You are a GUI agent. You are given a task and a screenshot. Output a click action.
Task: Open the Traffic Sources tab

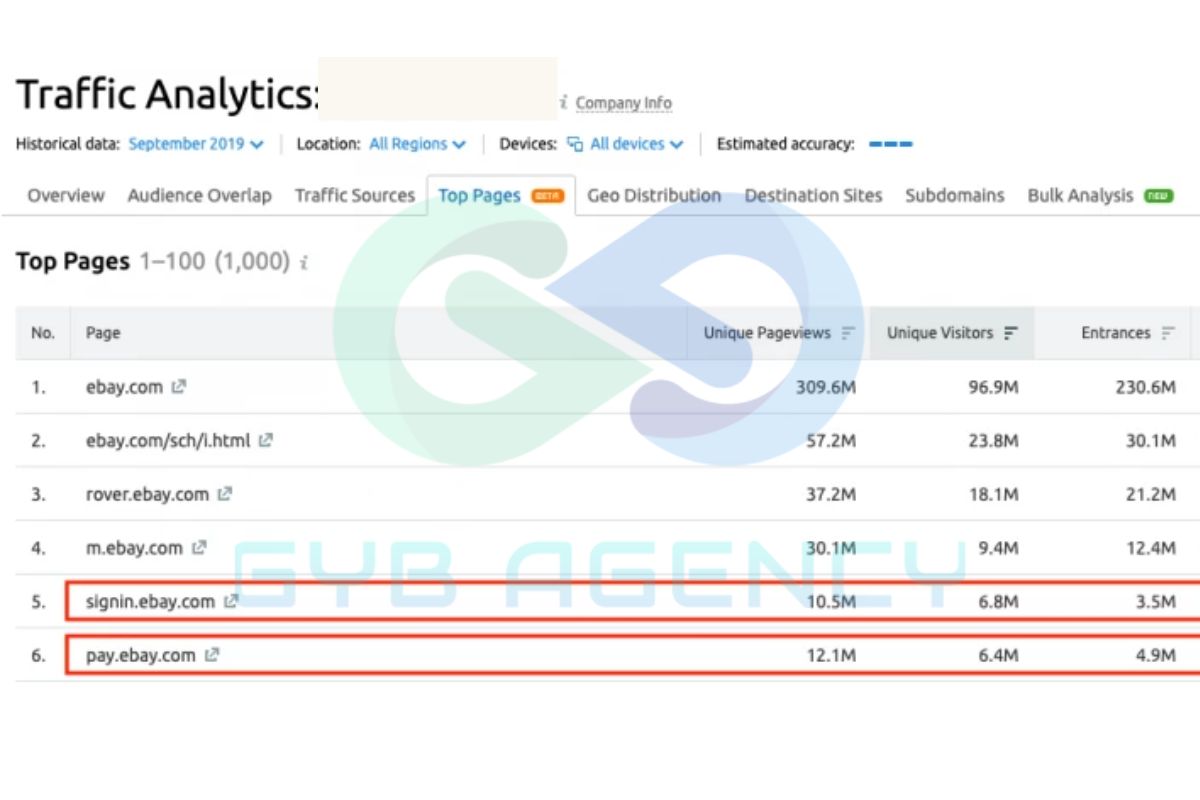coord(354,196)
